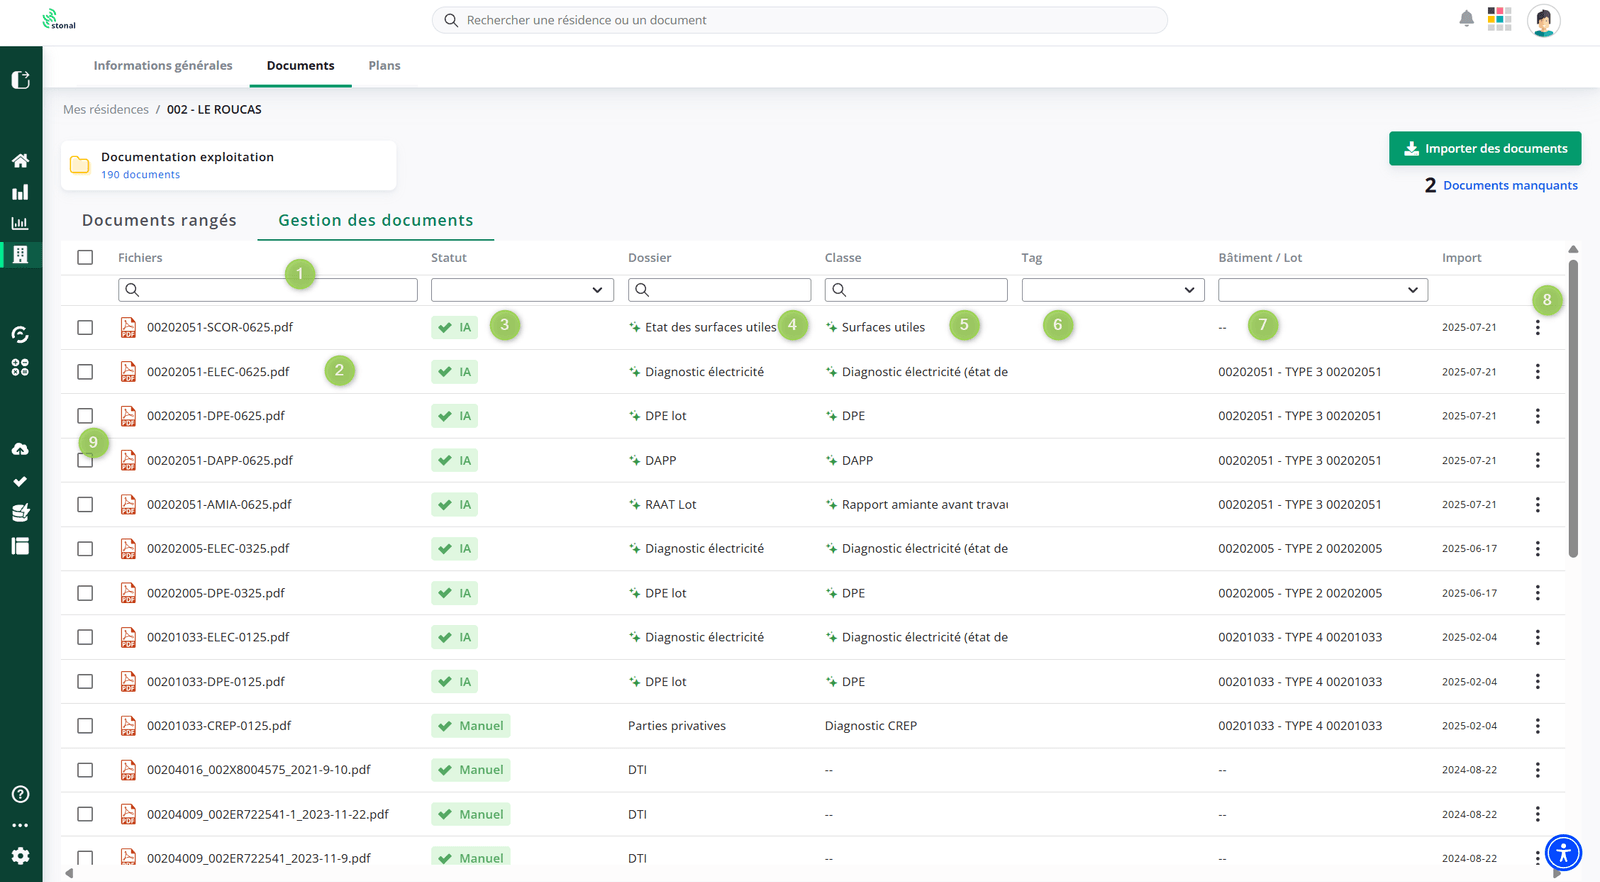Open the help question mark icon

[20, 794]
